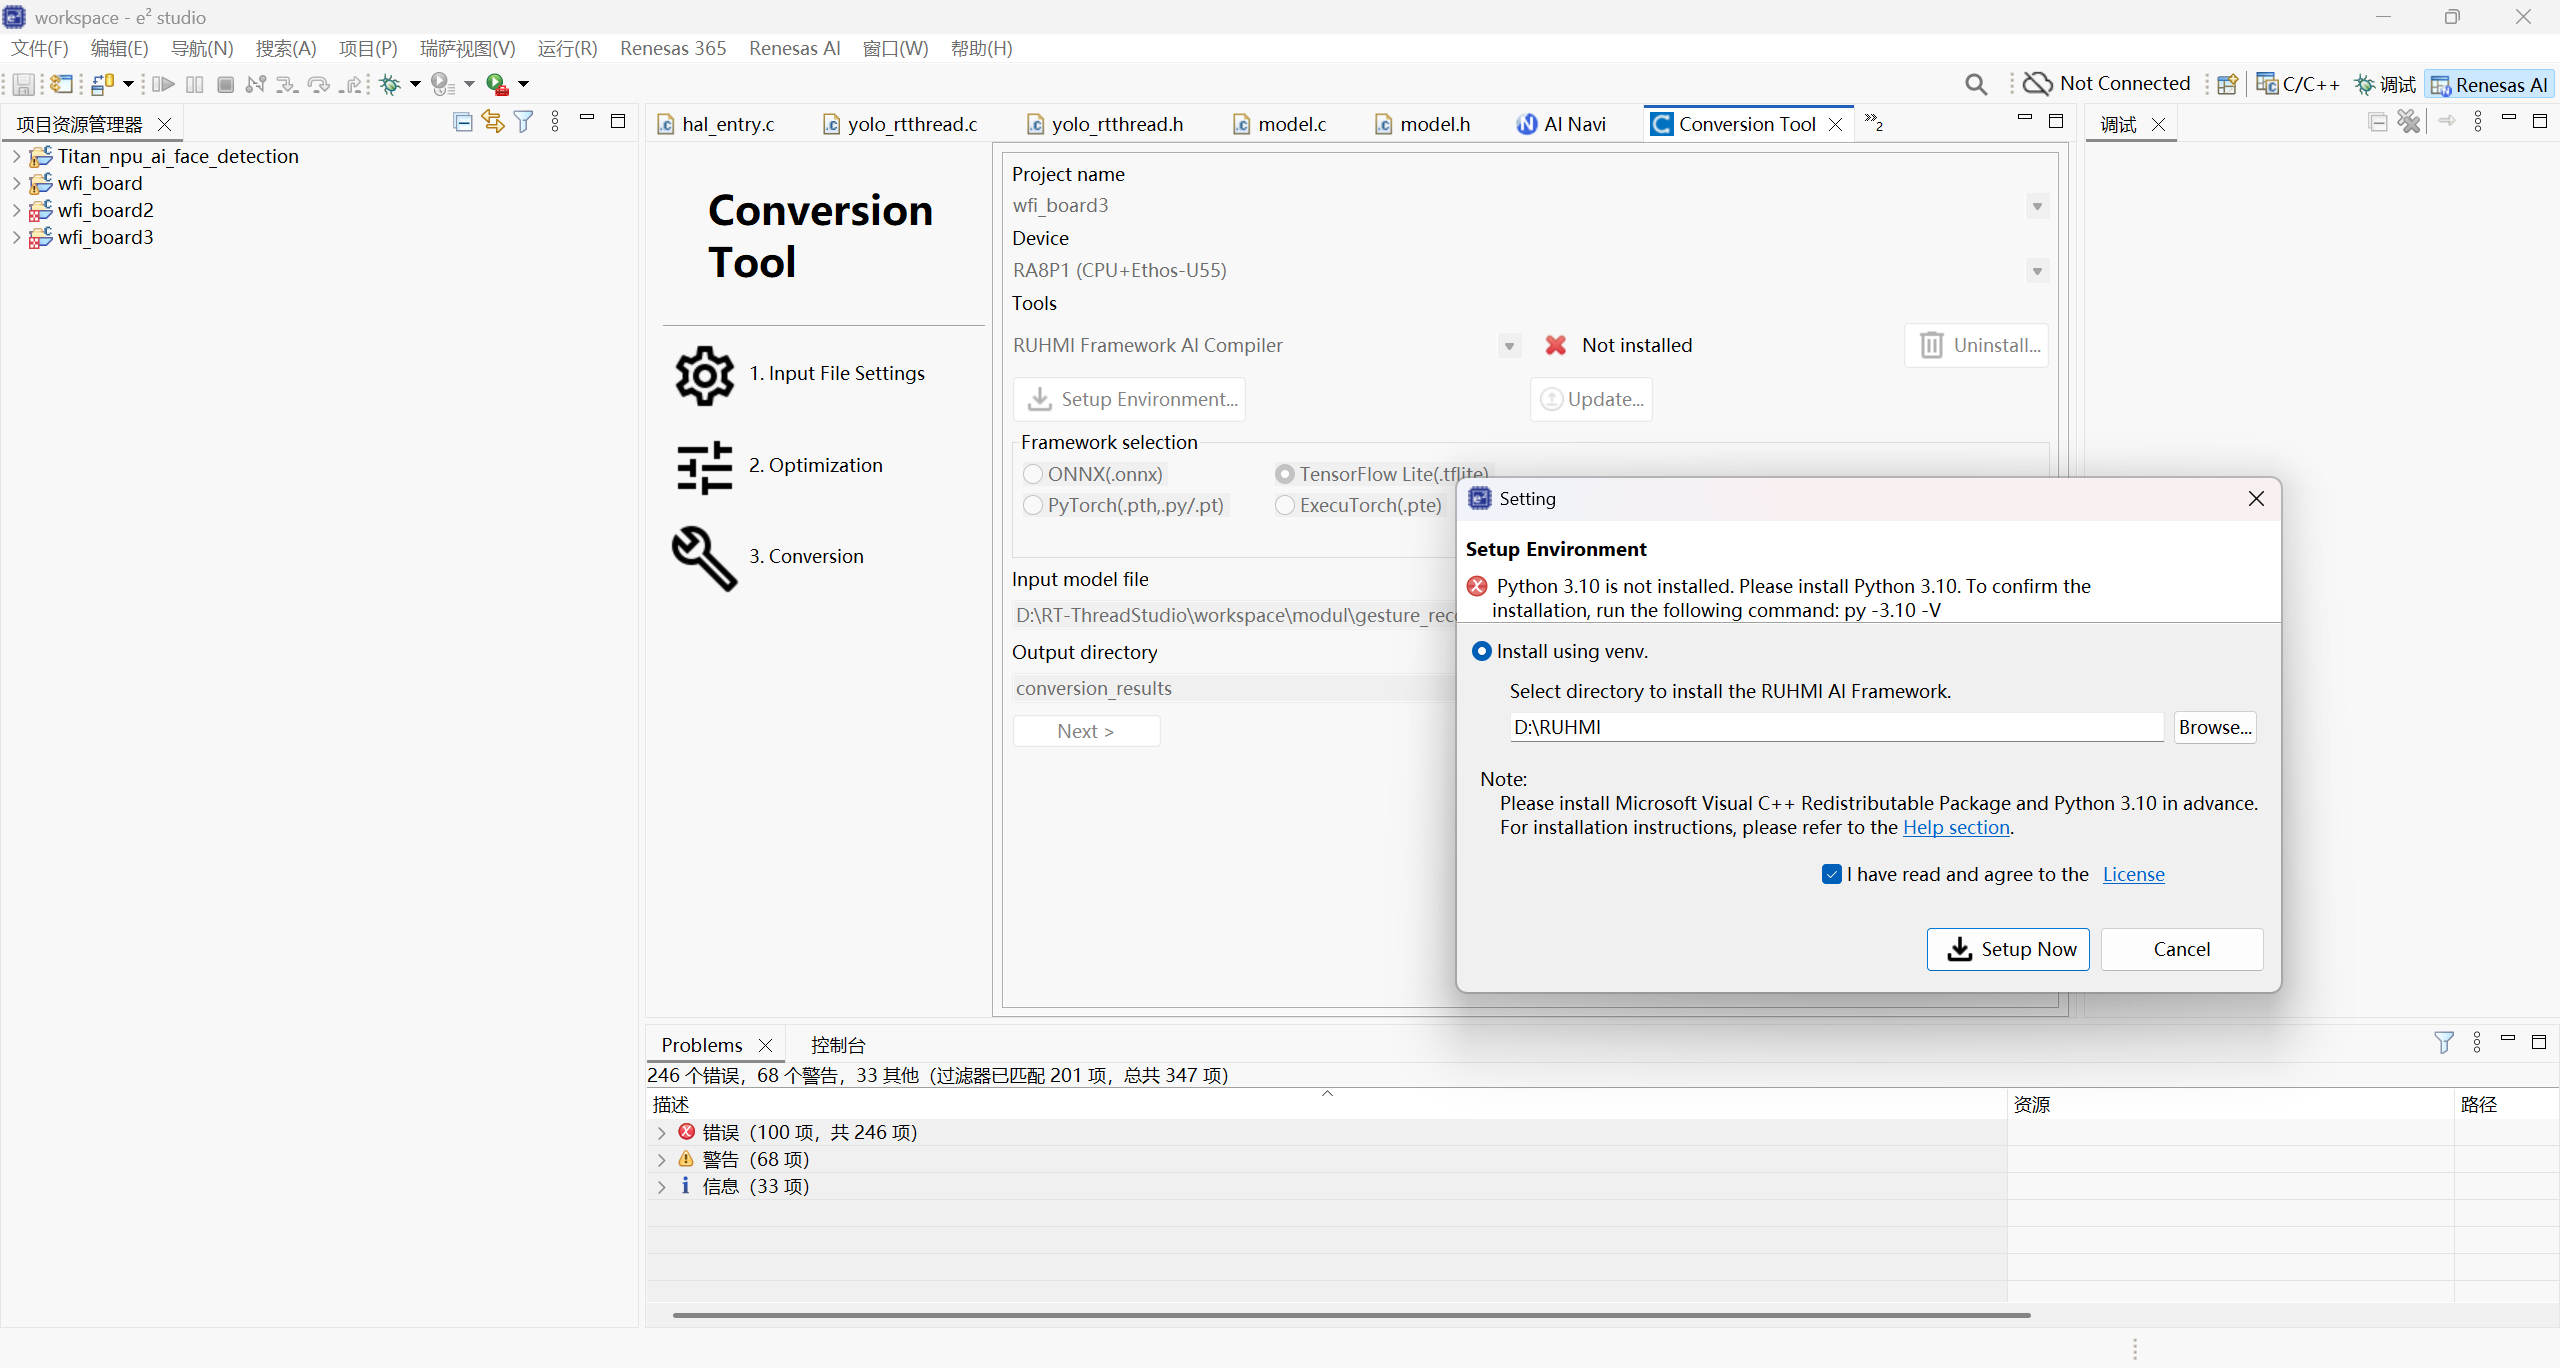Click the magnifier search icon in toolbar
The height and width of the screenshot is (1368, 2560).
[1976, 85]
